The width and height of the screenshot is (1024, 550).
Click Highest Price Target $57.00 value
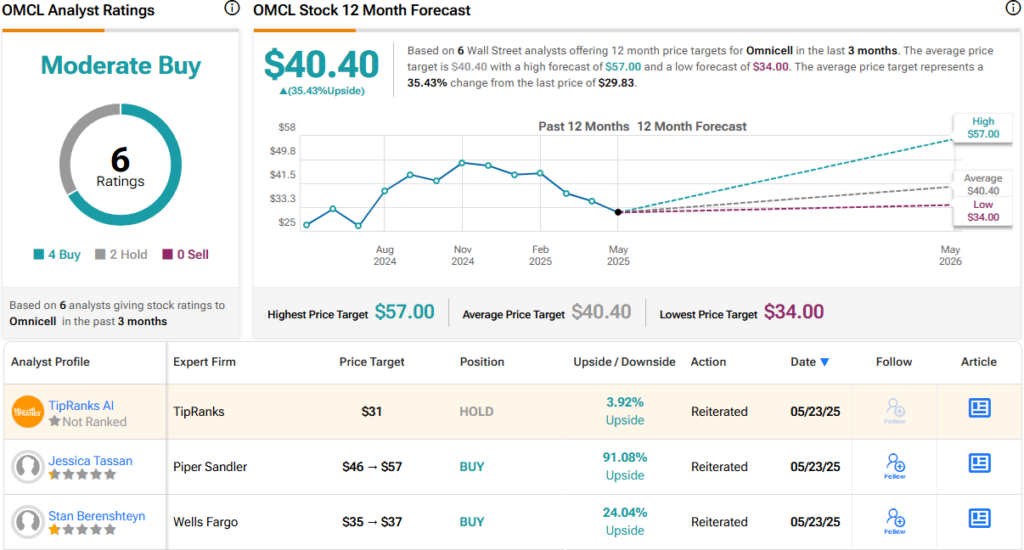[x=404, y=312]
